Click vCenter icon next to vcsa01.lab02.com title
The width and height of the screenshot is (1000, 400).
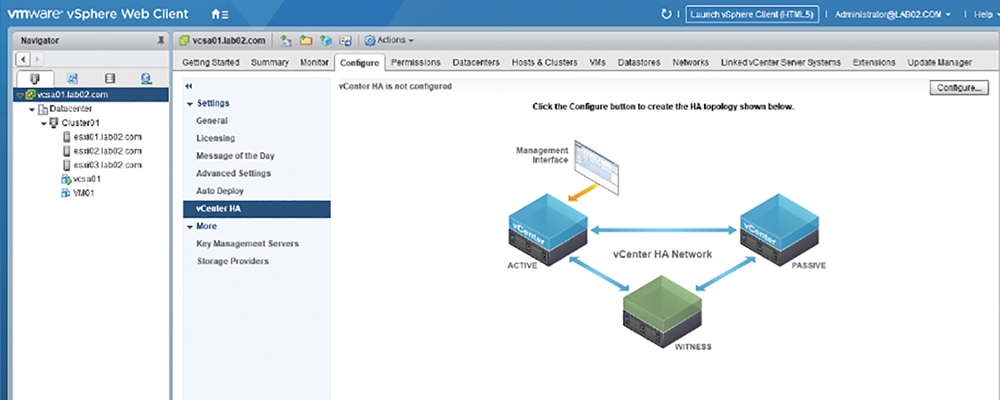click(x=184, y=40)
